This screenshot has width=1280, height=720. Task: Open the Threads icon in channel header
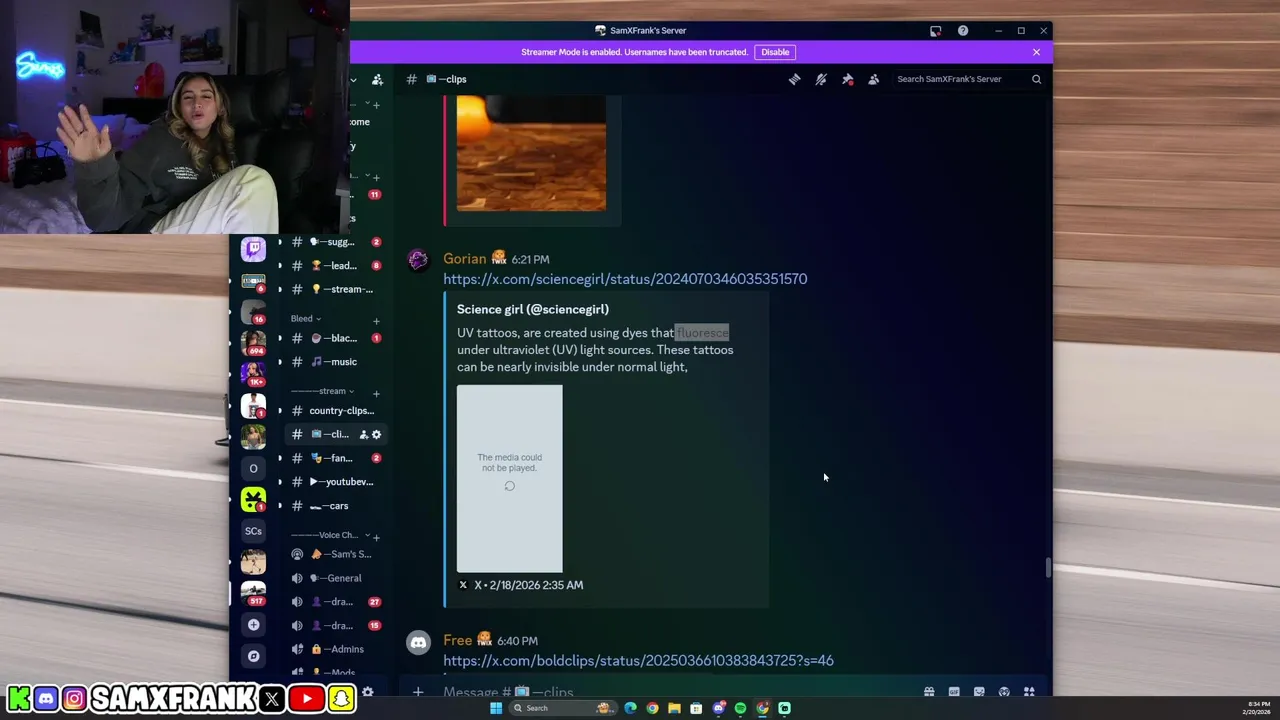(794, 79)
